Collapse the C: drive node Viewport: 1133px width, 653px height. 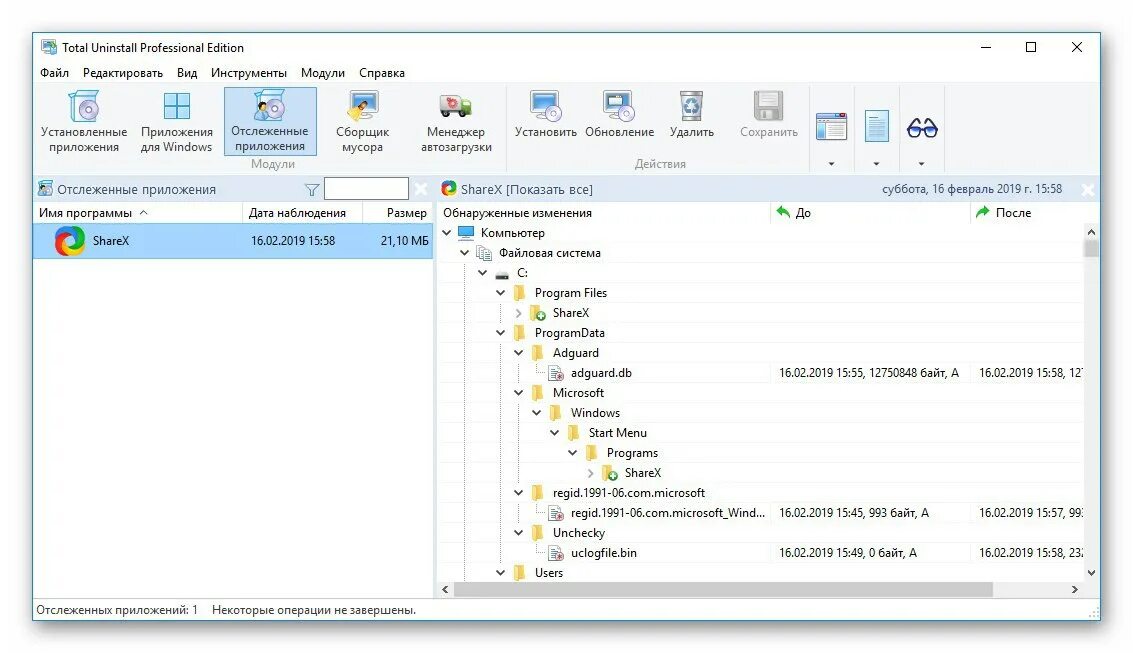(483, 273)
